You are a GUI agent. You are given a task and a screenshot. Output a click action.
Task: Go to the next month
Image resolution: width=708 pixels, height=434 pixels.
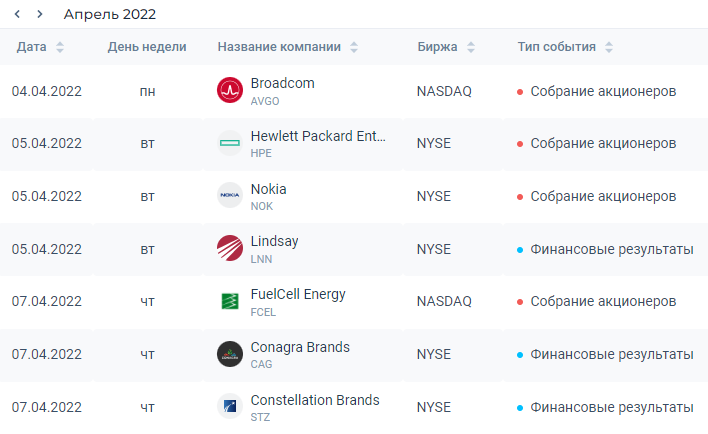click(39, 14)
